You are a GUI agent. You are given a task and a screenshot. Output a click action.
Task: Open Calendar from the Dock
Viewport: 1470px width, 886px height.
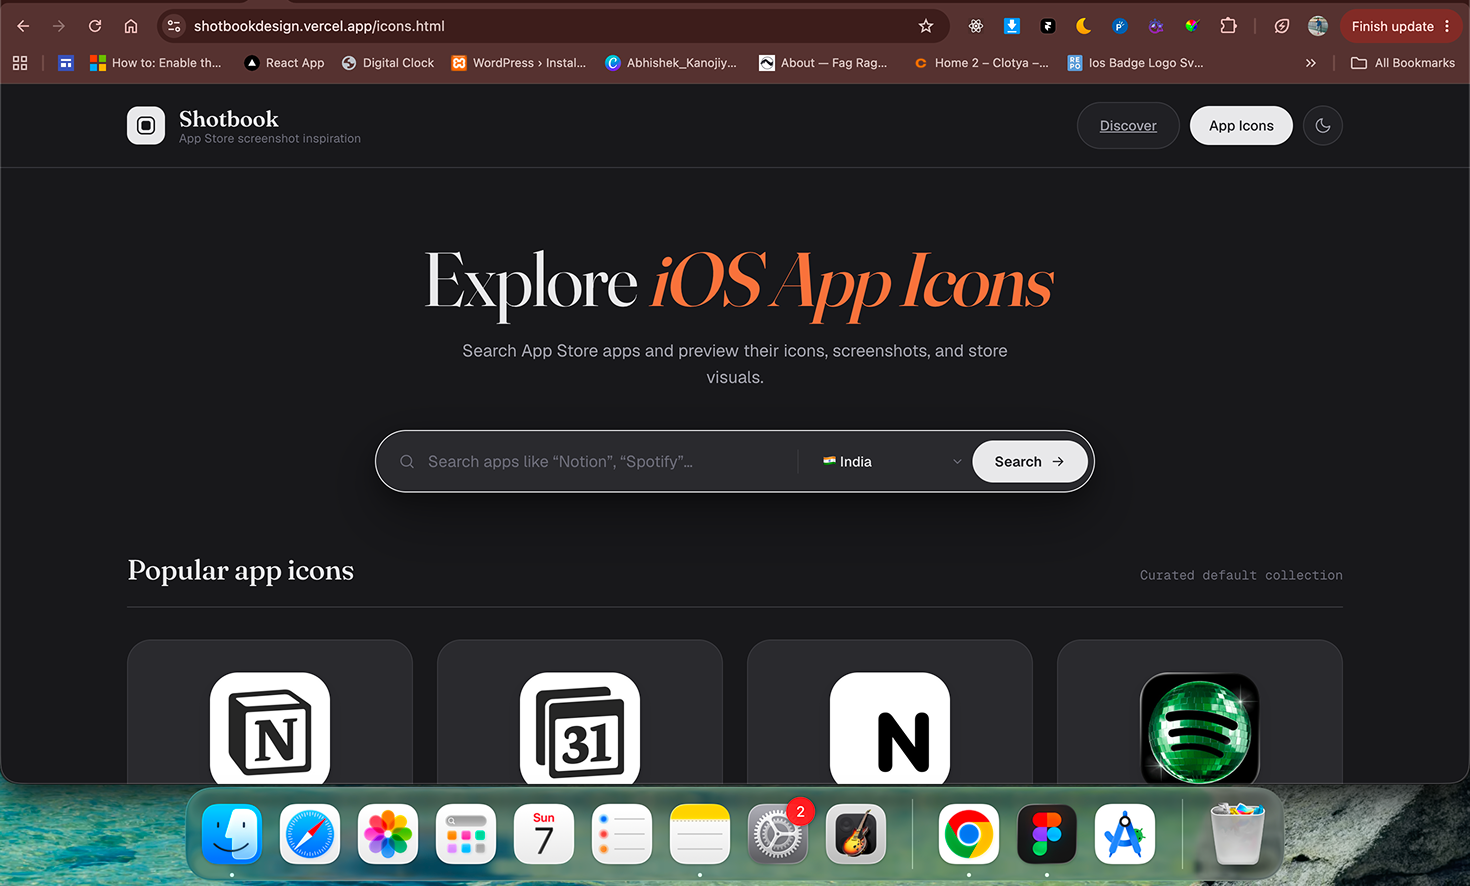click(544, 834)
